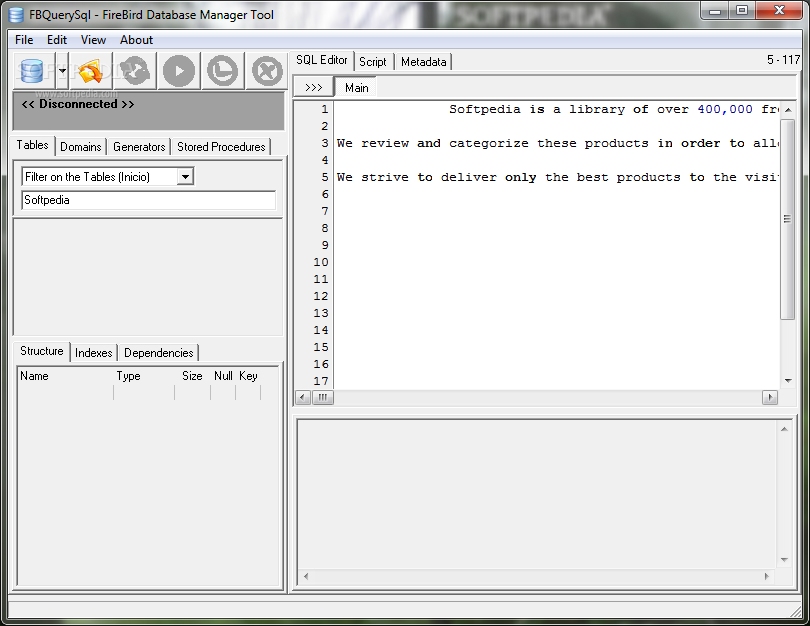The width and height of the screenshot is (810, 626).
Task: Select the SQL Editor tab
Action: click(321, 60)
